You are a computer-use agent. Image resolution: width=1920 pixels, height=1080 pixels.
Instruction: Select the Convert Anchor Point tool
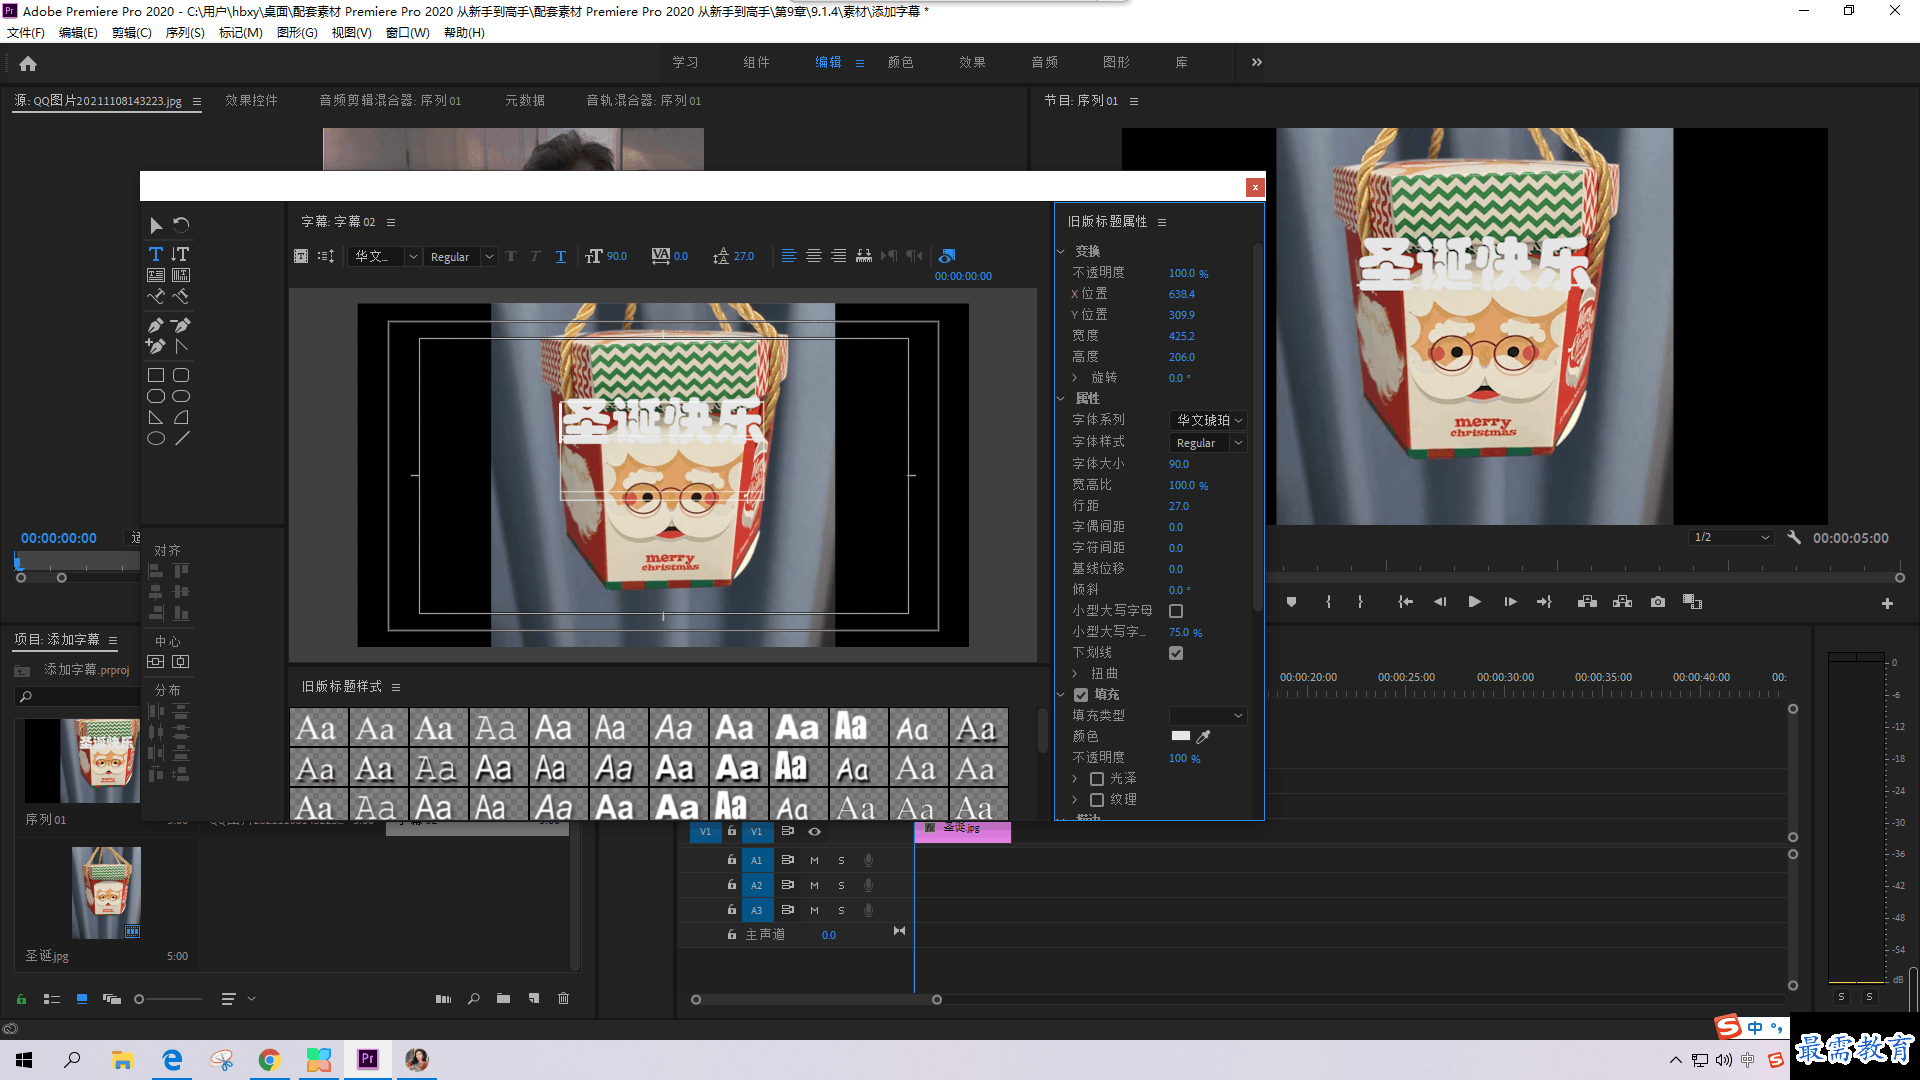[181, 346]
